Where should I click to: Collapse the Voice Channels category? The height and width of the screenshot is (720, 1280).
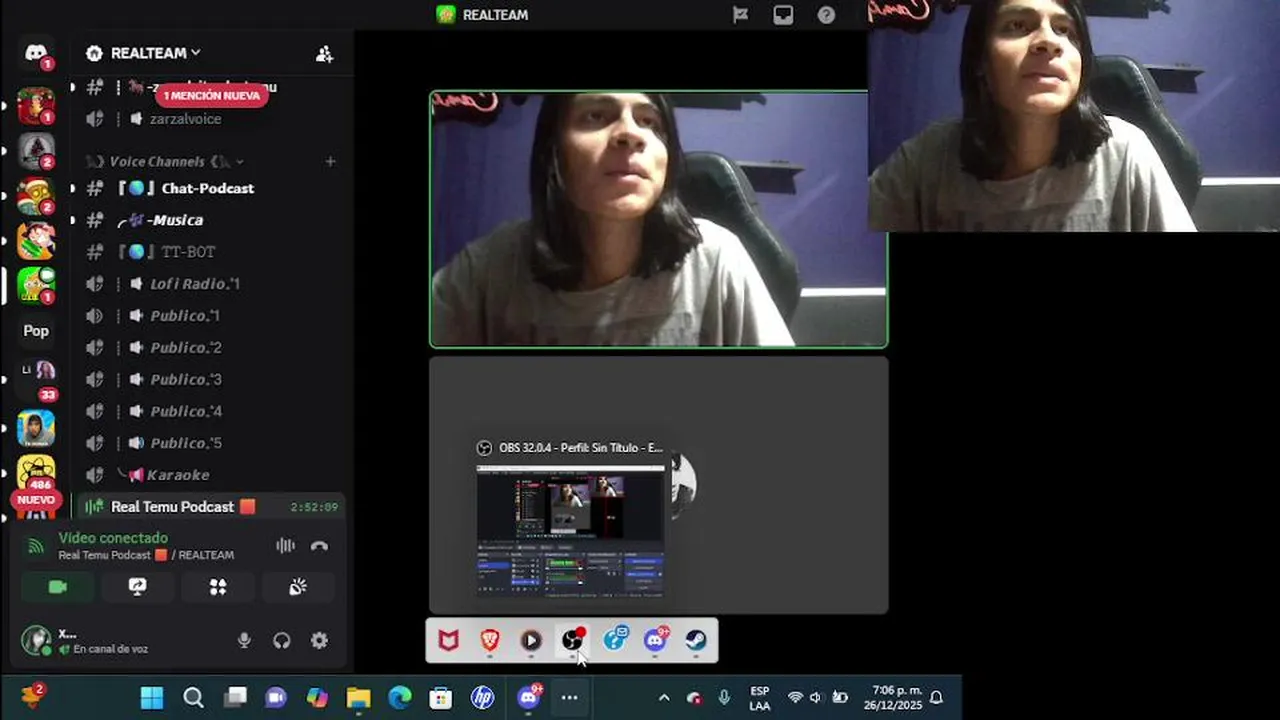165,161
